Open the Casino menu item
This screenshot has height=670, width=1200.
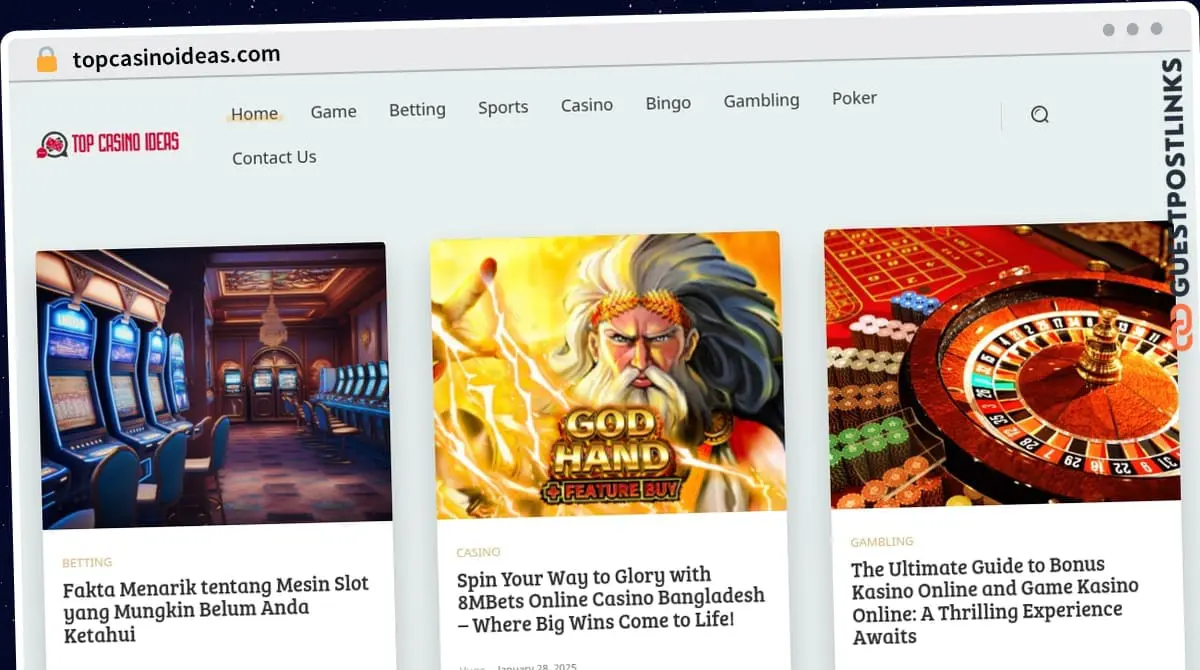click(x=587, y=105)
